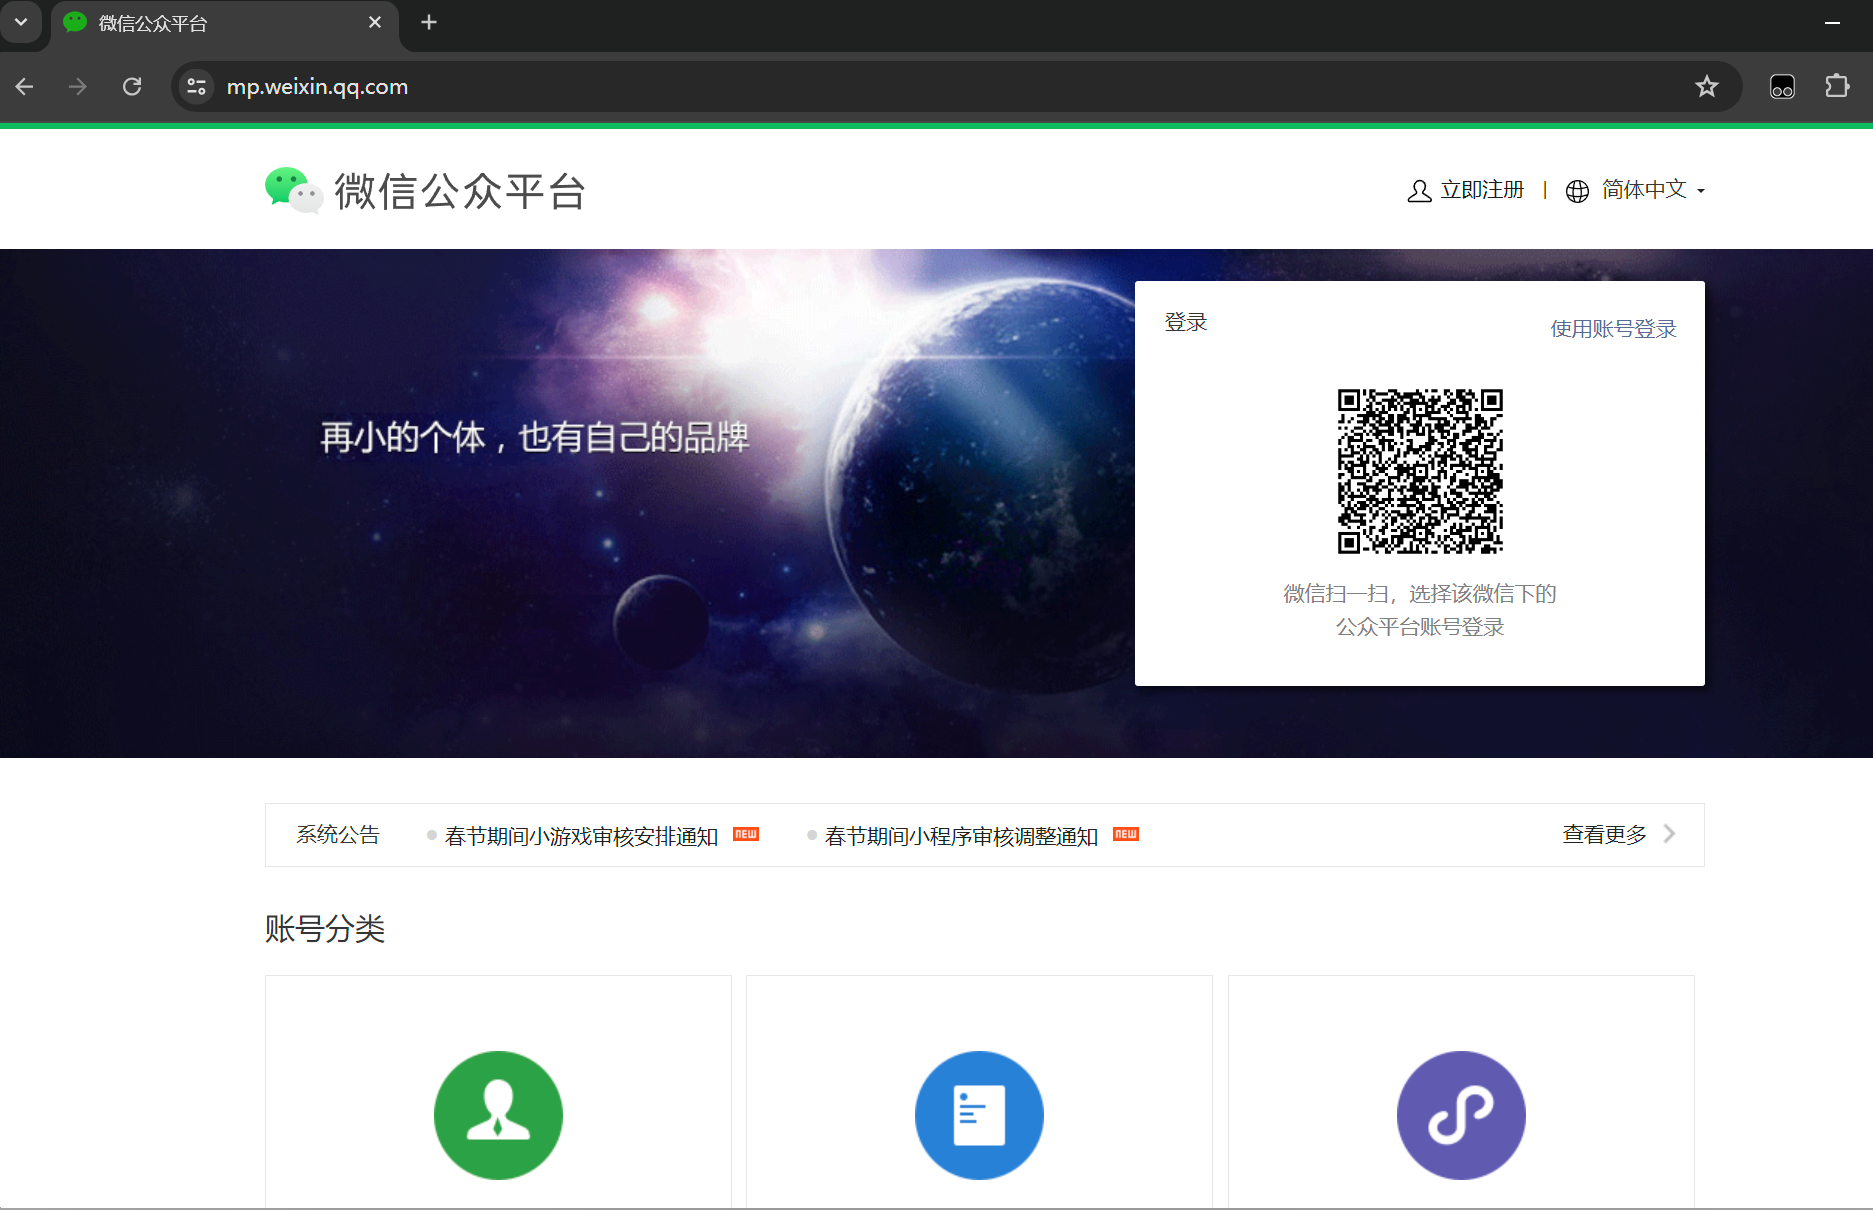Viewport: 1873px width, 1210px height.
Task: Open the purple 小程序 mini program icon
Action: (1461, 1115)
